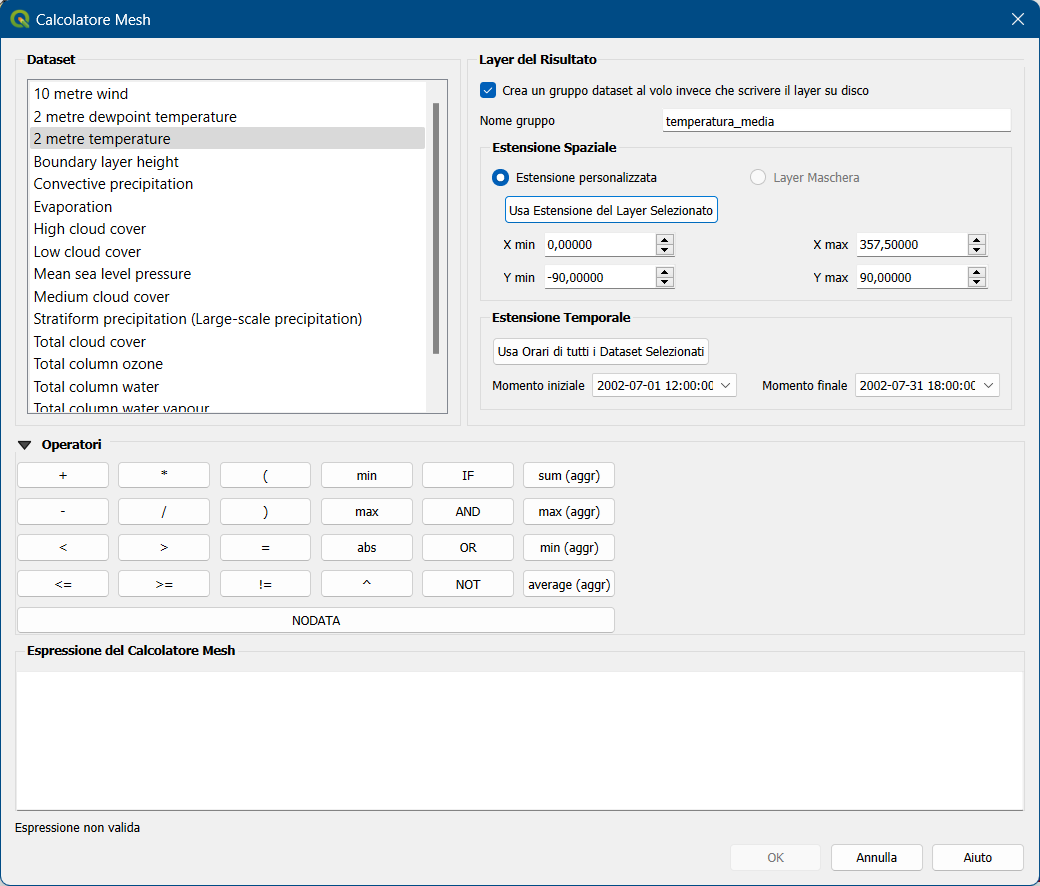Insert the min operator
1040x886 pixels.
point(367,475)
